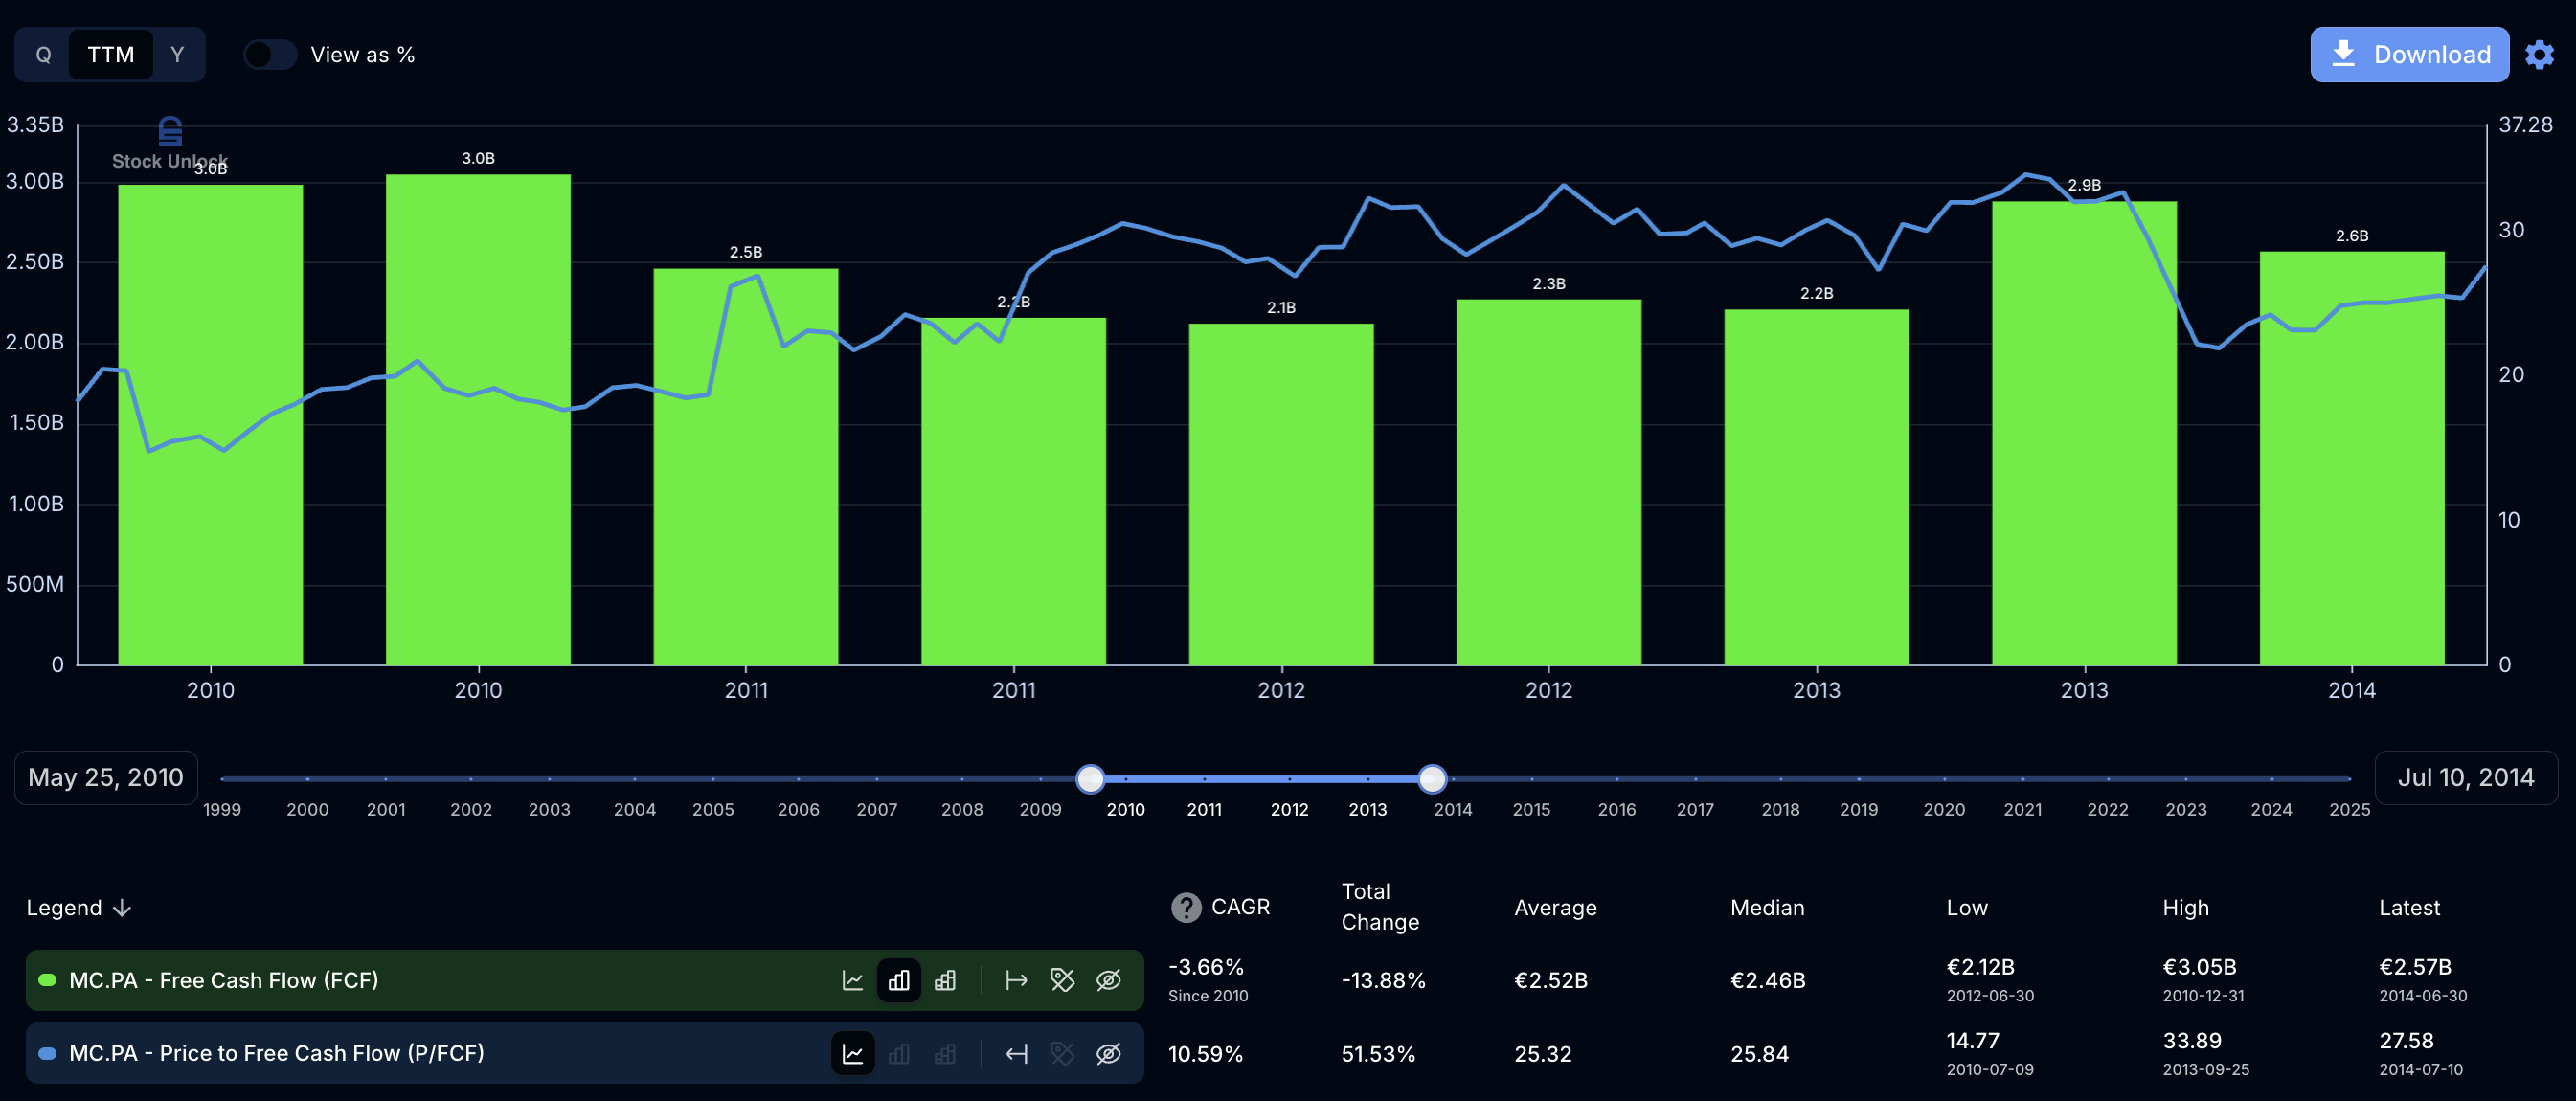Click the €2.52B average value
Viewport: 2576px width, 1101px height.
coord(1550,980)
